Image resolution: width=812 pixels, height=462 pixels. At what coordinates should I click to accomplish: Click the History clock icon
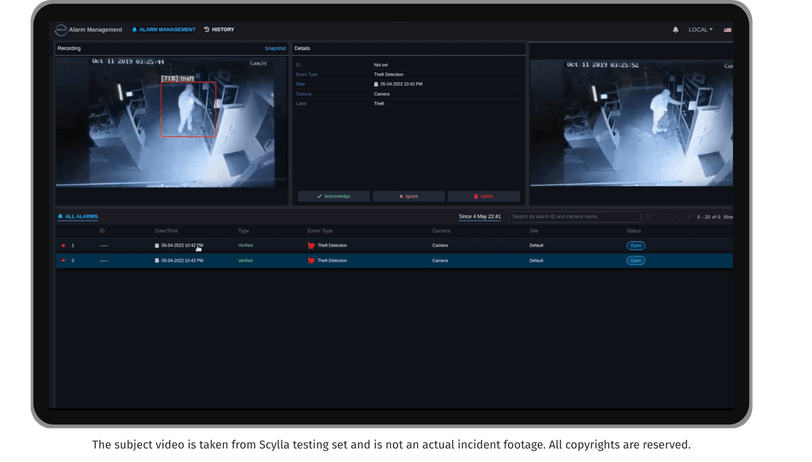207,30
